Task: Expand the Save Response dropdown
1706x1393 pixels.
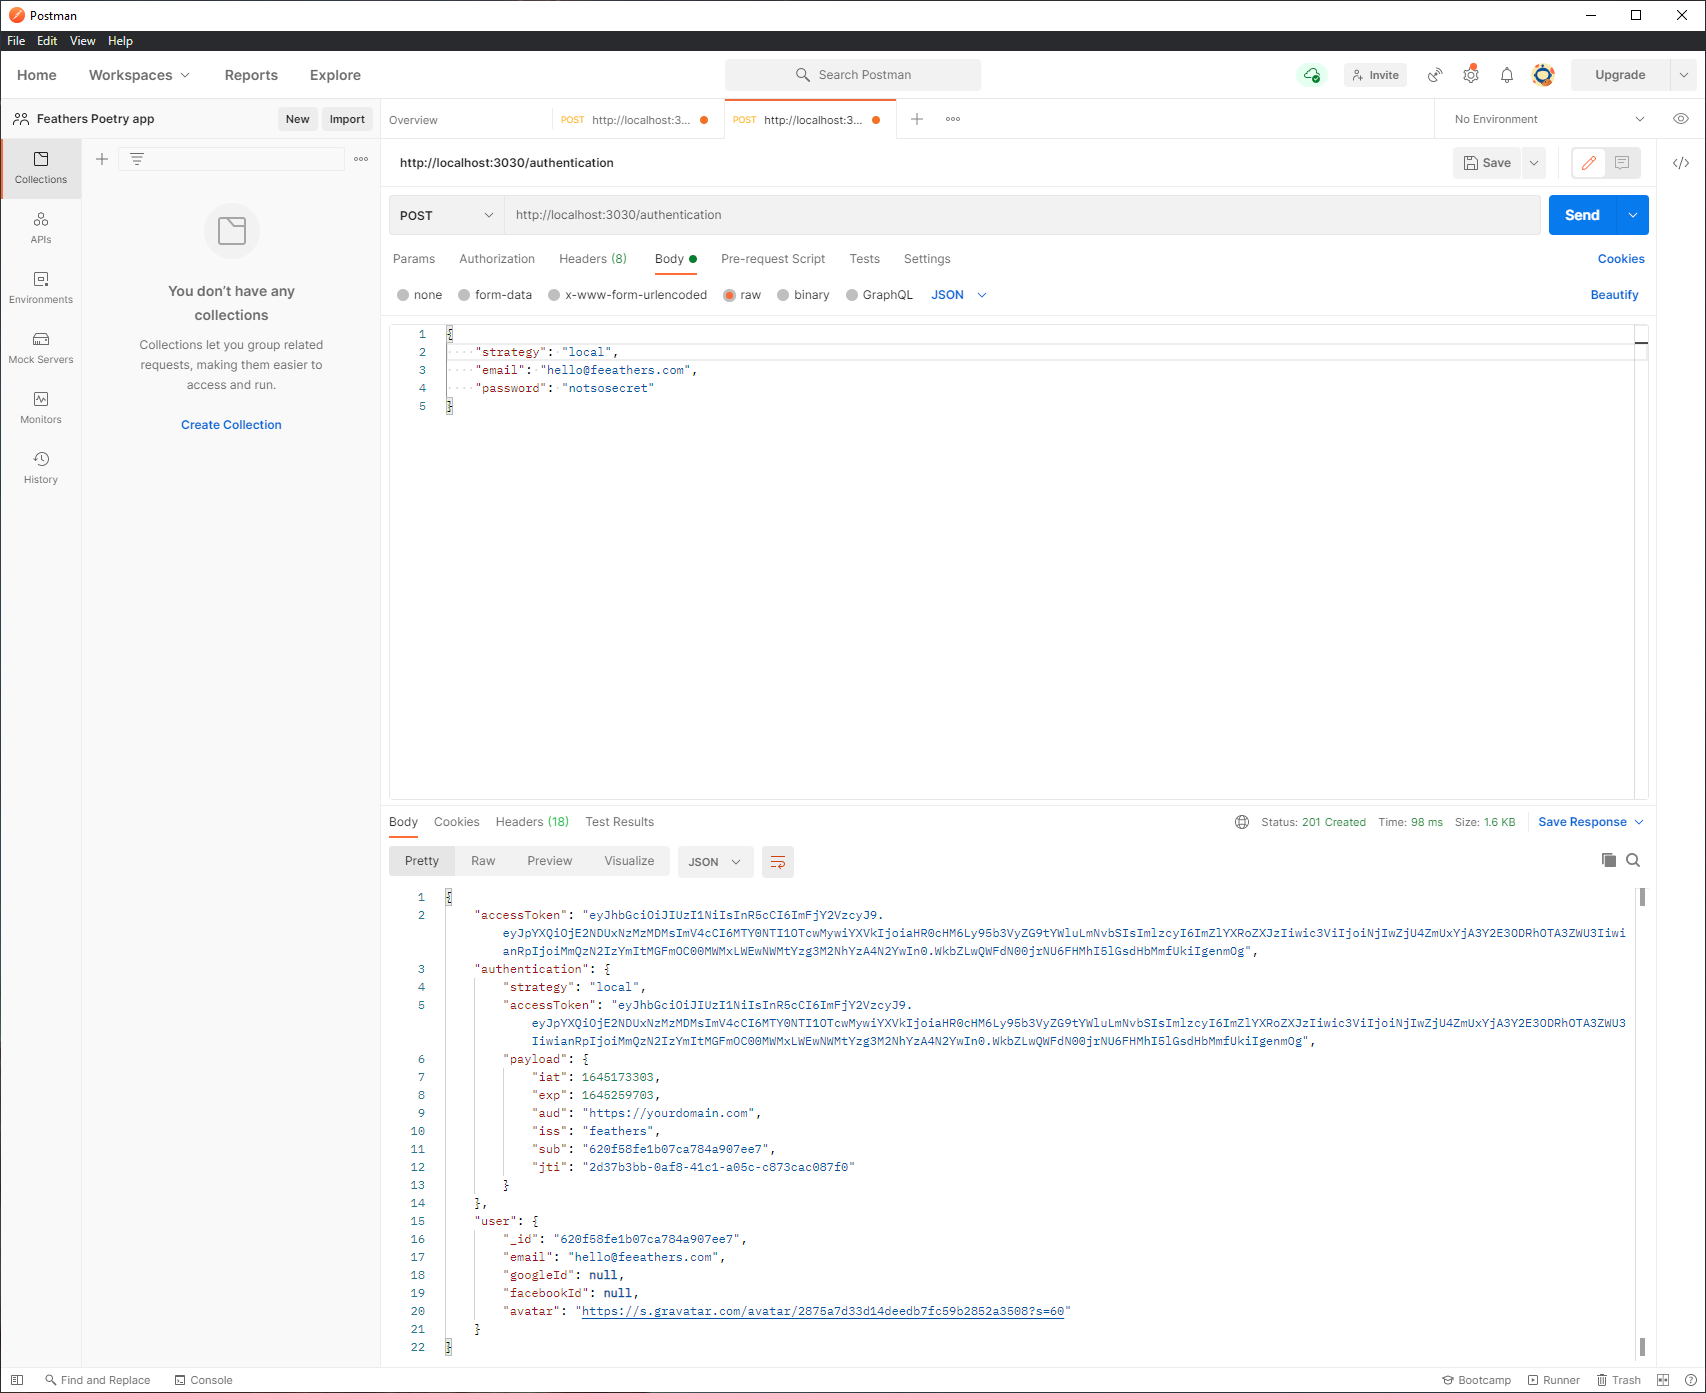Action: (1591, 822)
